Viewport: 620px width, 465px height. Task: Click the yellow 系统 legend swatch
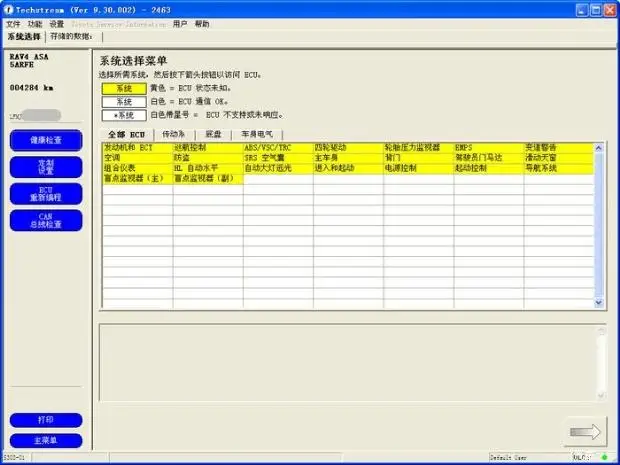click(124, 89)
